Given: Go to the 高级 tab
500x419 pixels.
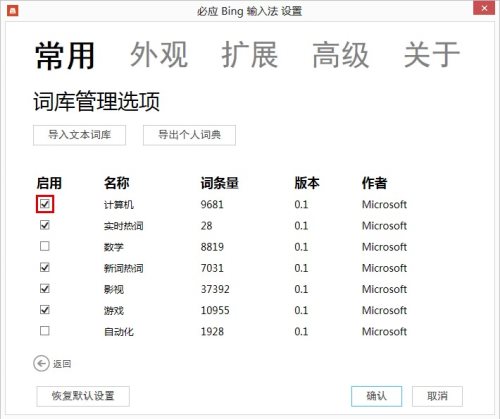Looking at the screenshot, I should click(x=341, y=55).
